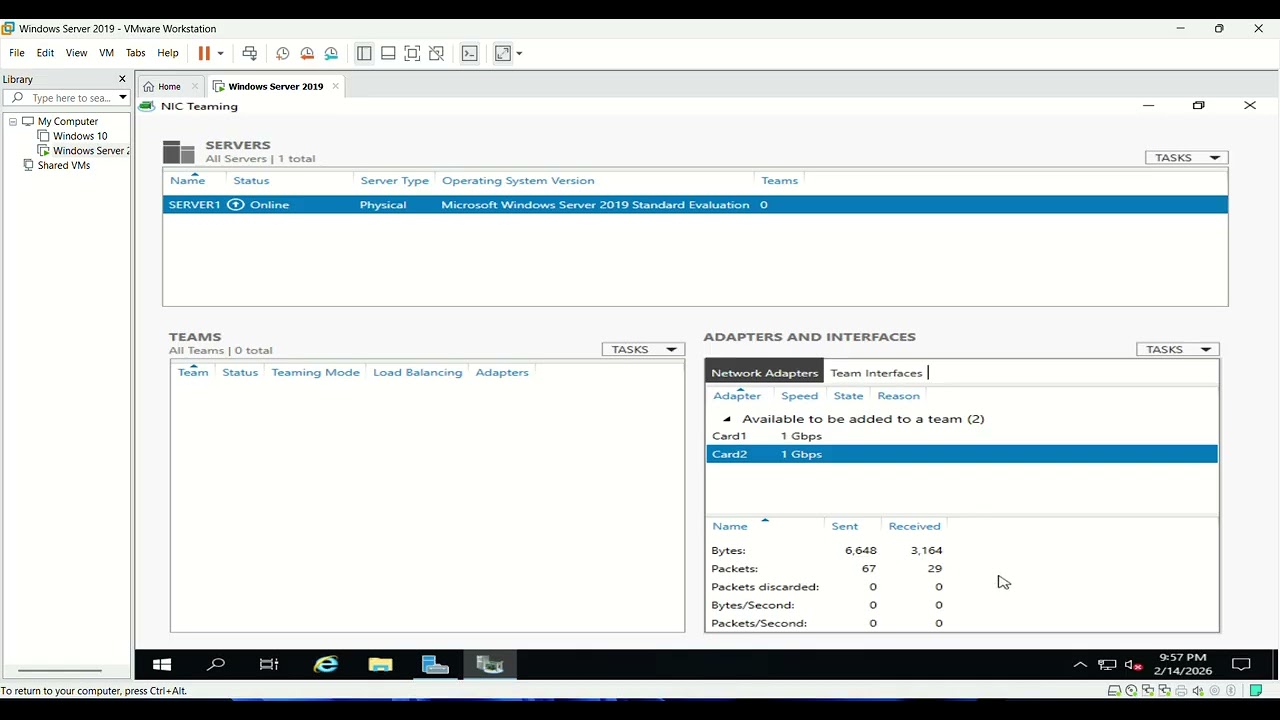Sort teams by Adapters column
Viewport: 1280px width, 720px height.
(502, 372)
